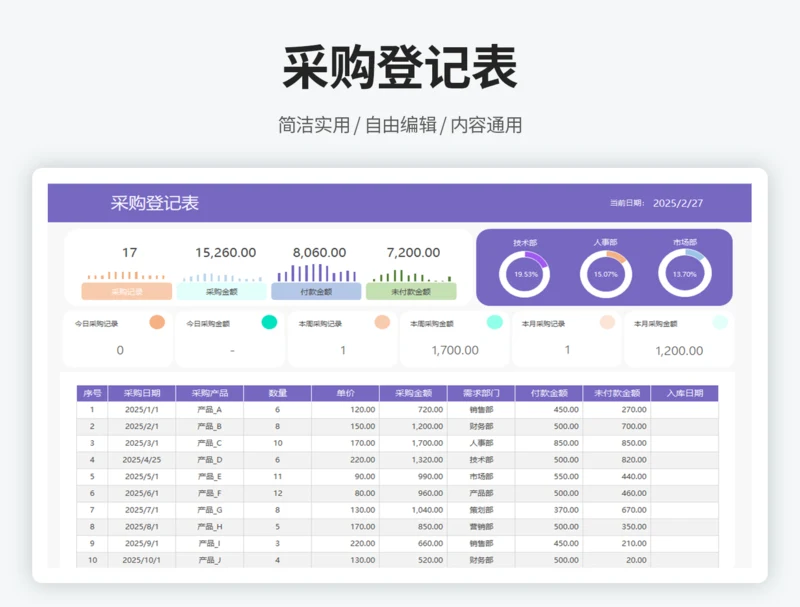Click the green mini bar chart under 7,200.00

[x=412, y=276]
